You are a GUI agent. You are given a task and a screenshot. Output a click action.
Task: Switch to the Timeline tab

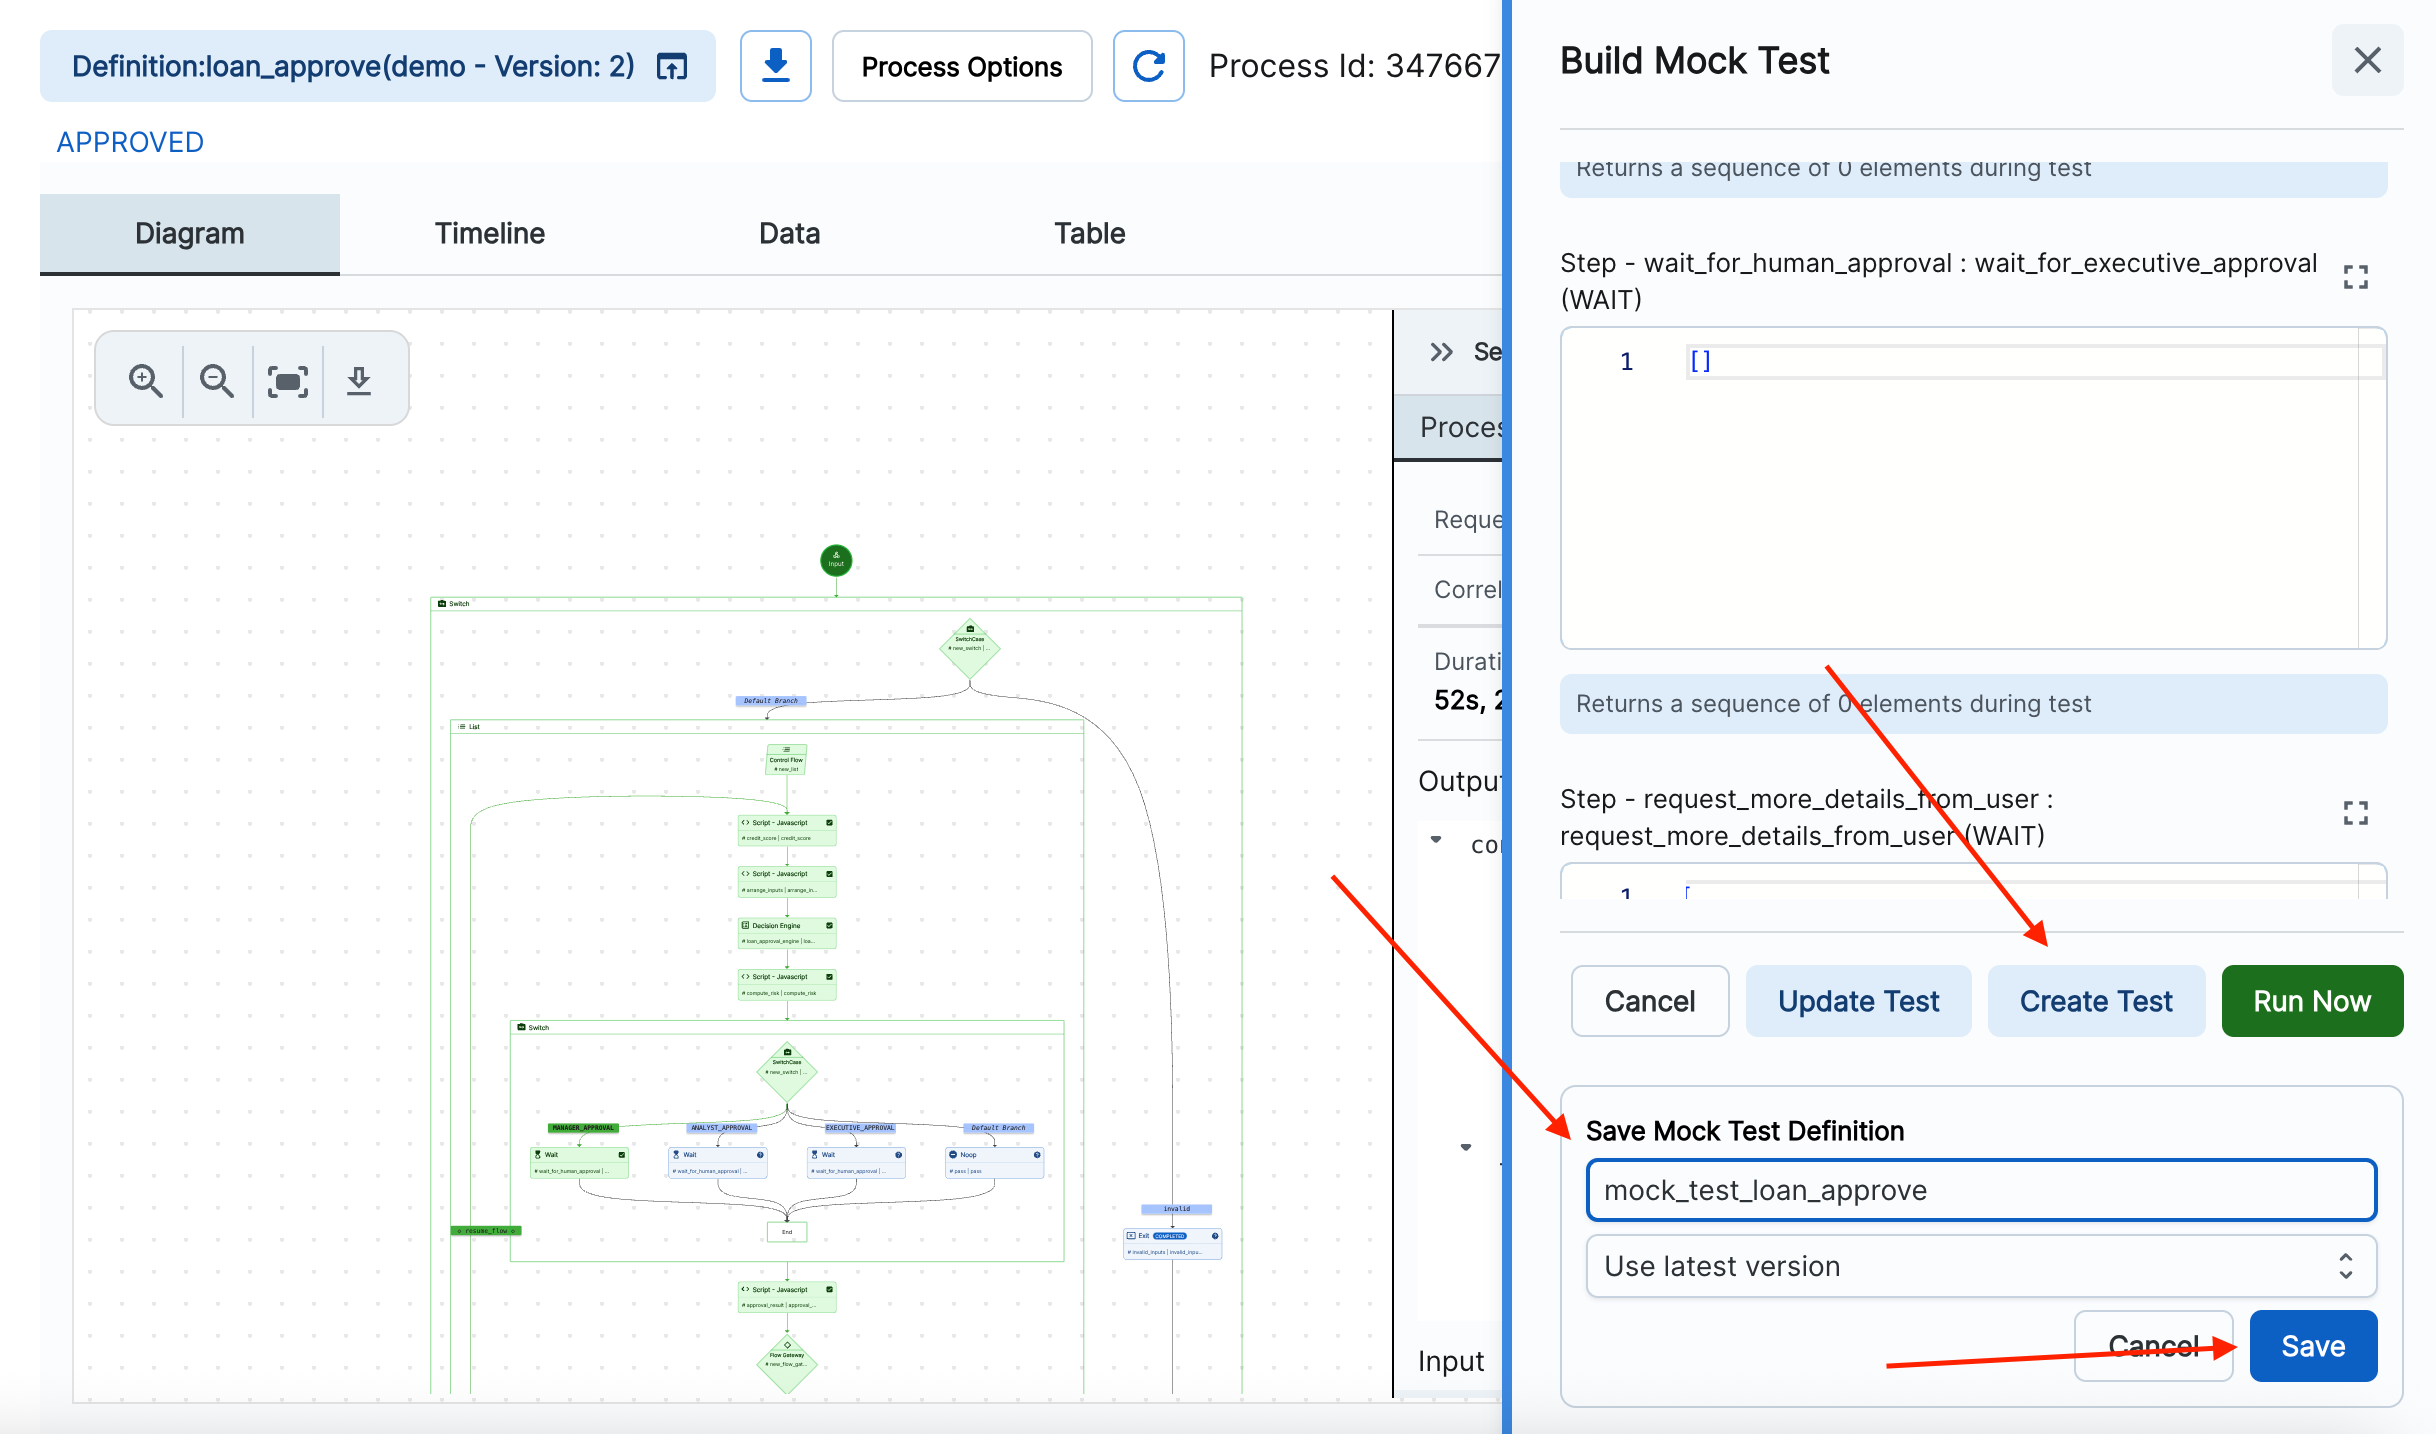pyautogui.click(x=489, y=233)
